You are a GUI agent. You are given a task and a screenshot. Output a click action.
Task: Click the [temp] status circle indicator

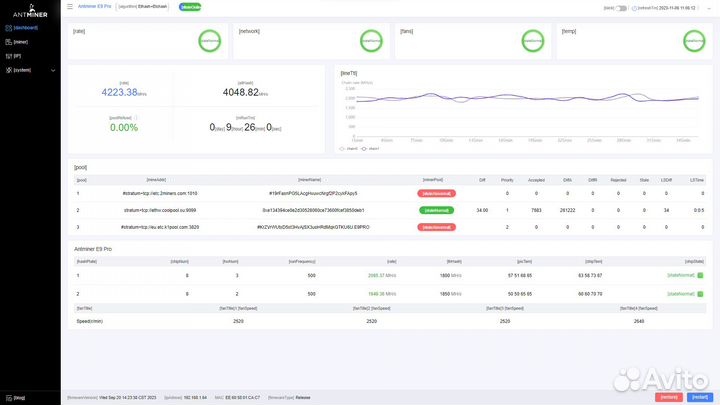[694, 41]
